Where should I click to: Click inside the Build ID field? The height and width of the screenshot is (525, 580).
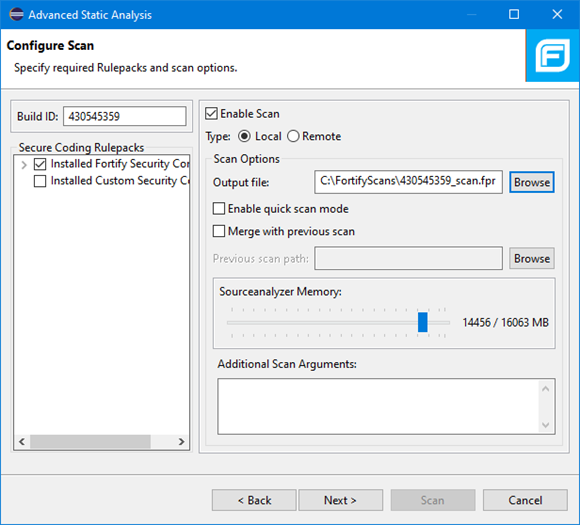coord(125,116)
